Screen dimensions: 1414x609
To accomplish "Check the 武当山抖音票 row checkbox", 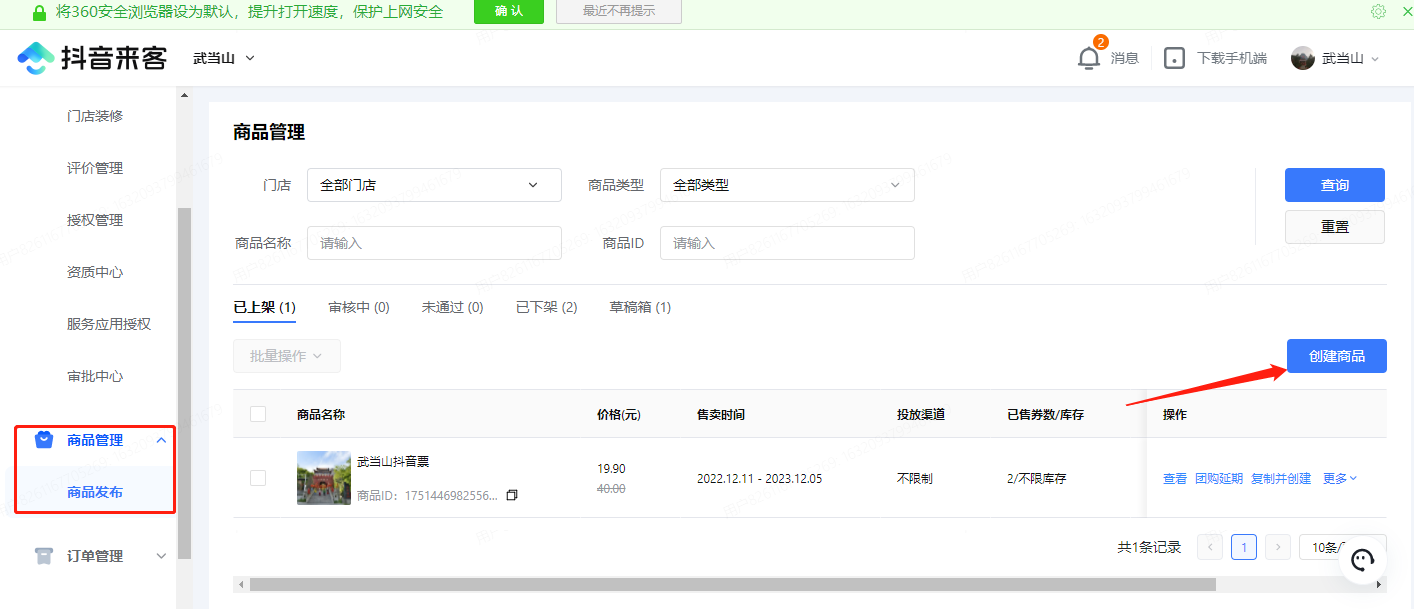I will click(x=258, y=478).
